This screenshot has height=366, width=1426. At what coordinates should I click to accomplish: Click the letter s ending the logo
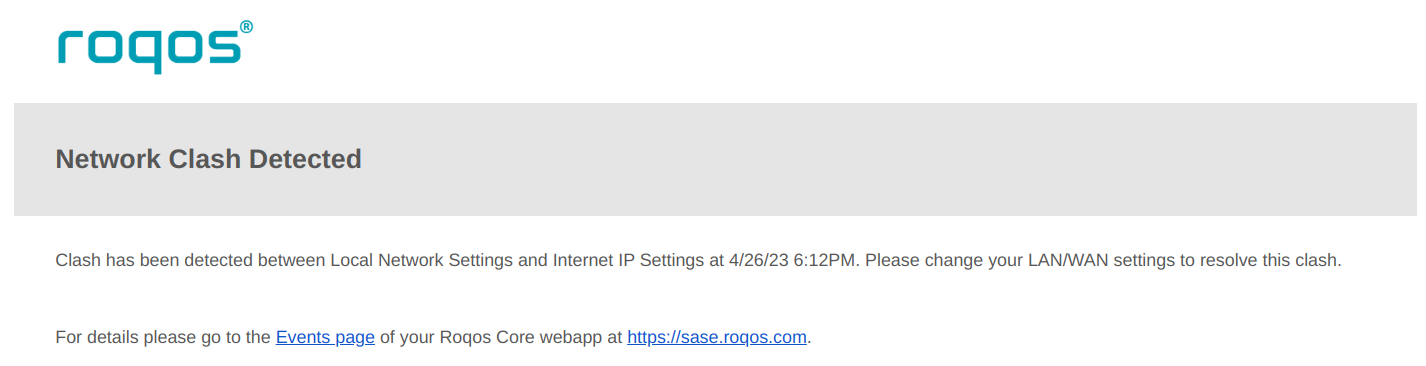(x=224, y=47)
